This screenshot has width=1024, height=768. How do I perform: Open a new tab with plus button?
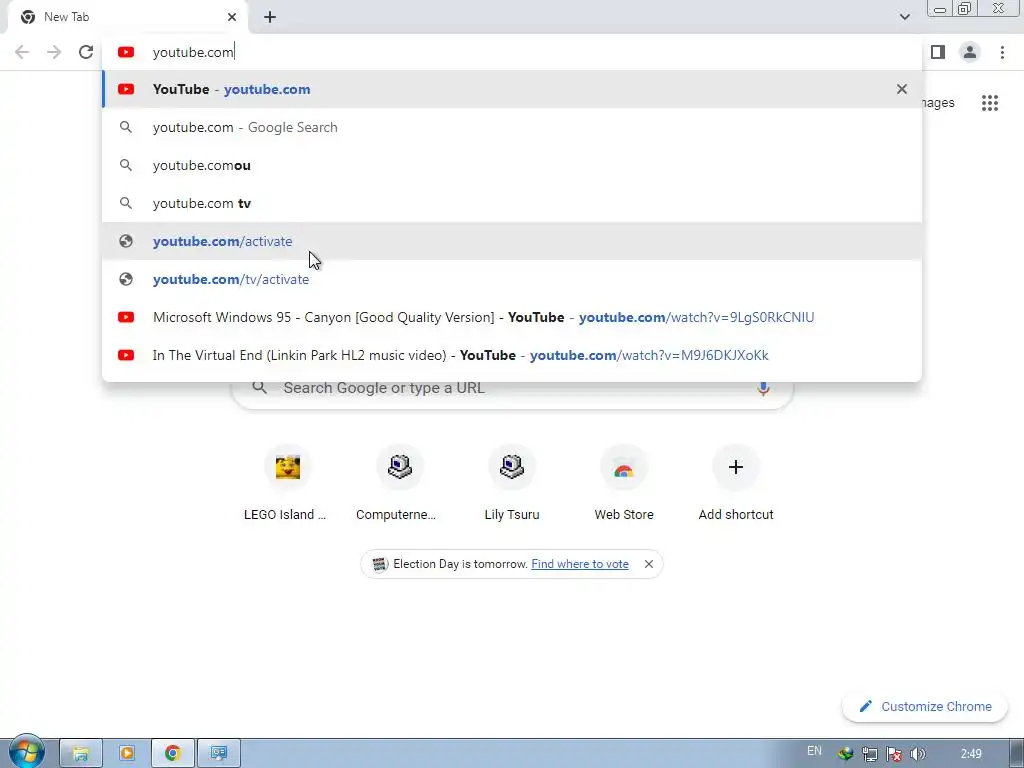pos(270,17)
